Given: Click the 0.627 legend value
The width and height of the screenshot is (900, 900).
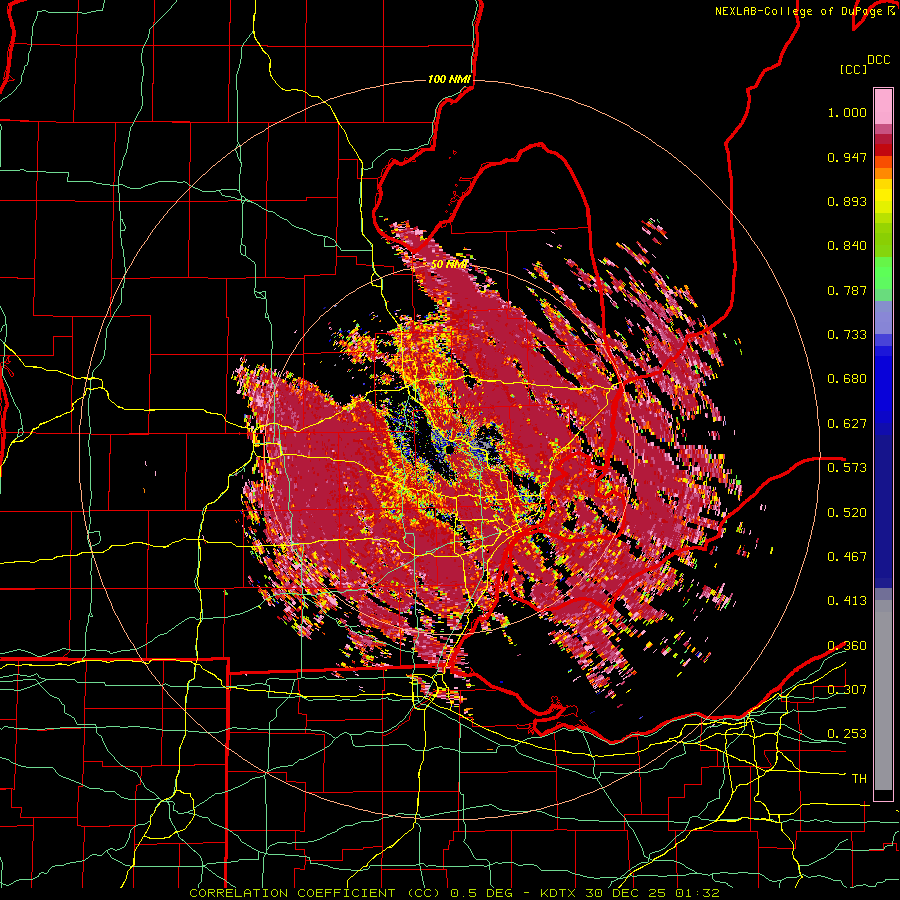Looking at the screenshot, I should point(847,424).
